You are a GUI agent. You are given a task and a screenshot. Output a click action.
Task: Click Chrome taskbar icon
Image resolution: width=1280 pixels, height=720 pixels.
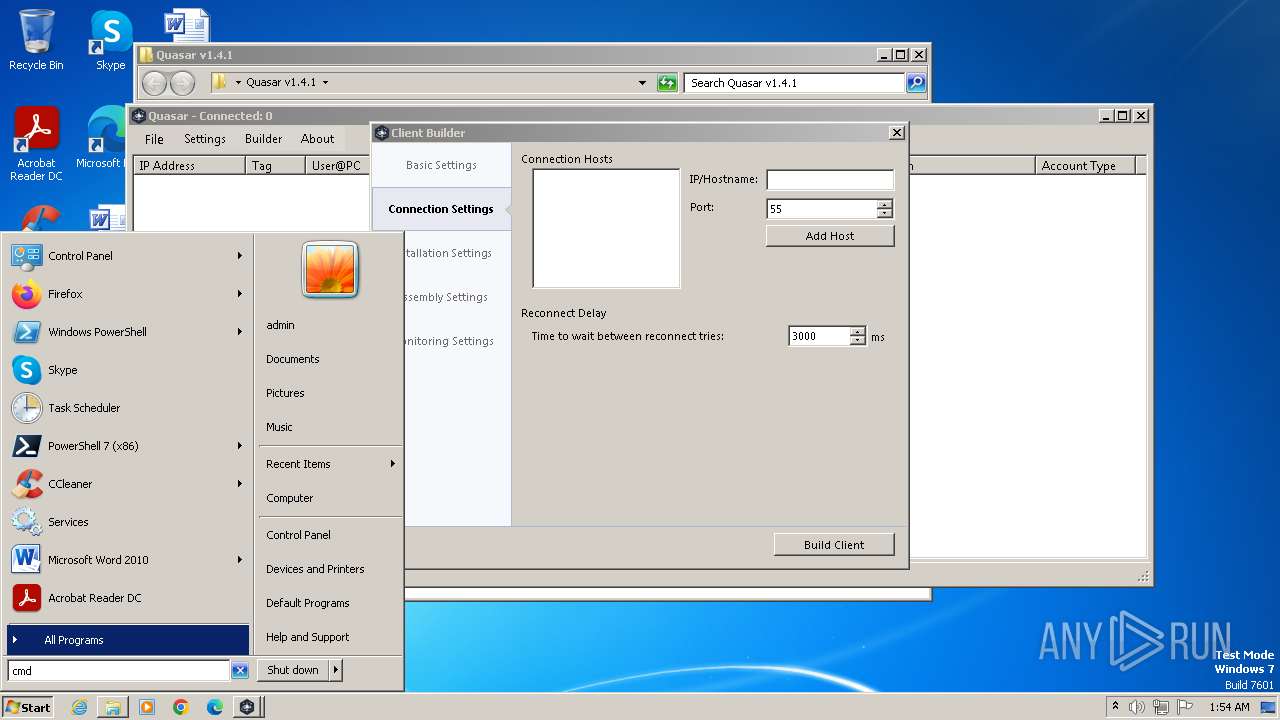click(x=181, y=707)
